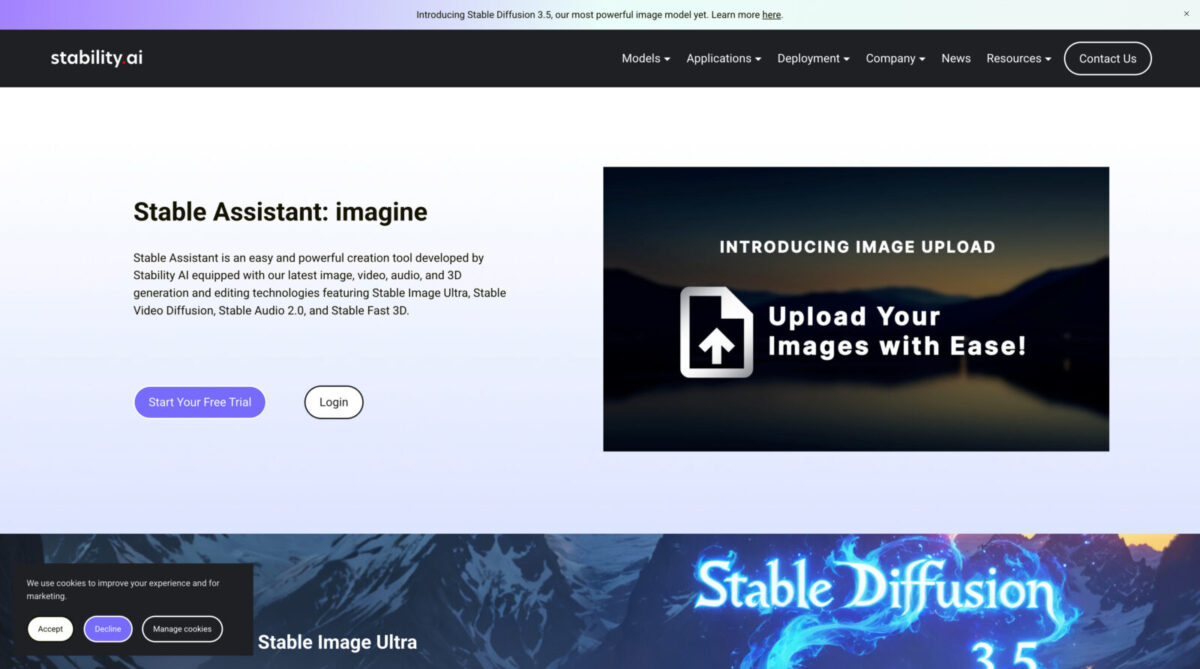Decline cookies
This screenshot has width=1200, height=669.
[108, 628]
